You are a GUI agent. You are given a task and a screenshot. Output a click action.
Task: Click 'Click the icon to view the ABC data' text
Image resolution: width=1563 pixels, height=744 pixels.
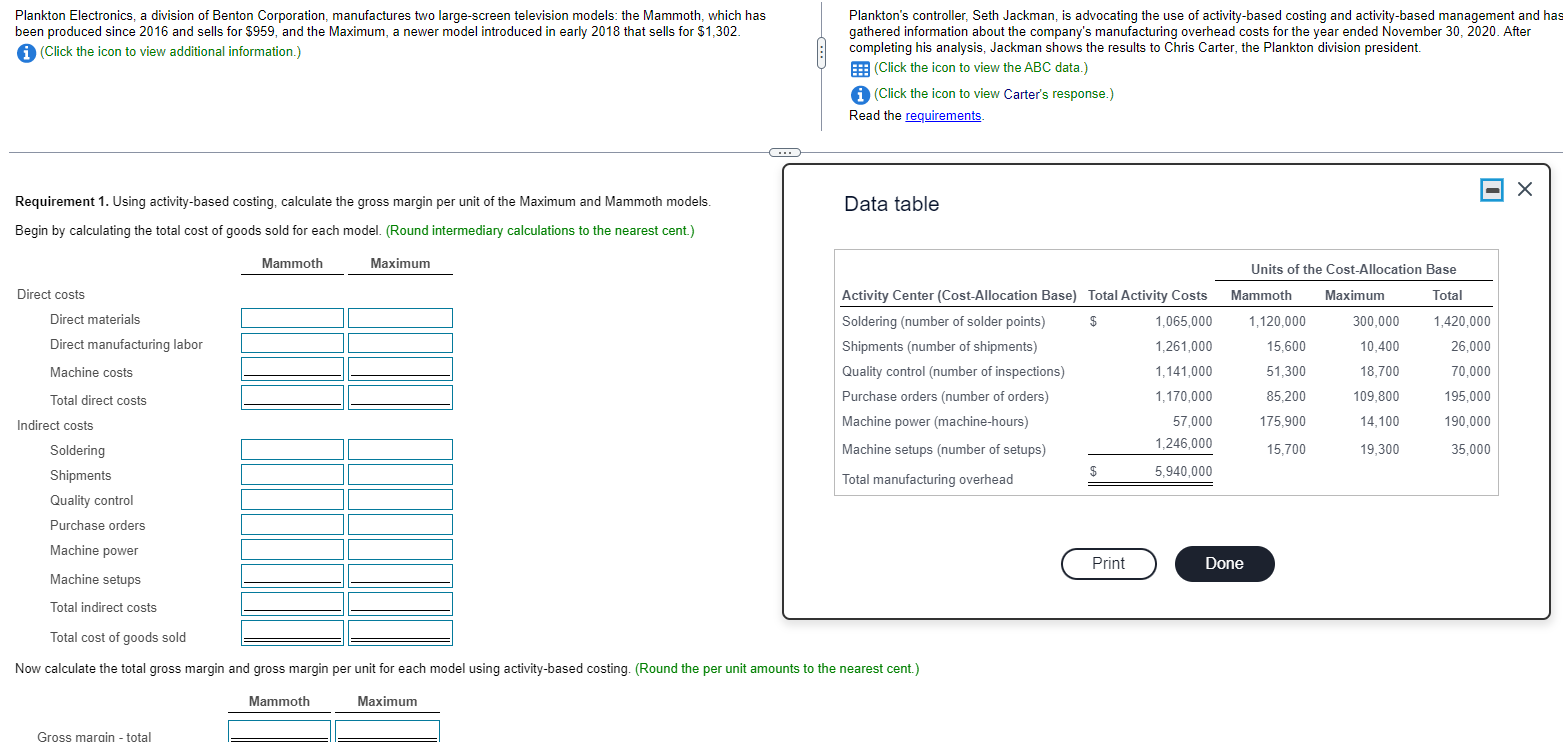981,68
